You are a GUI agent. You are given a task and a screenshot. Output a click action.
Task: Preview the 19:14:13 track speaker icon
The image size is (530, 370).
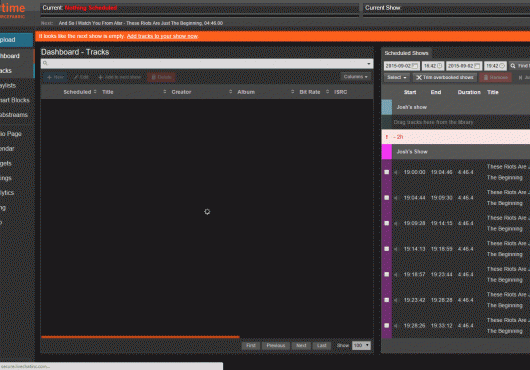[x=395, y=249]
